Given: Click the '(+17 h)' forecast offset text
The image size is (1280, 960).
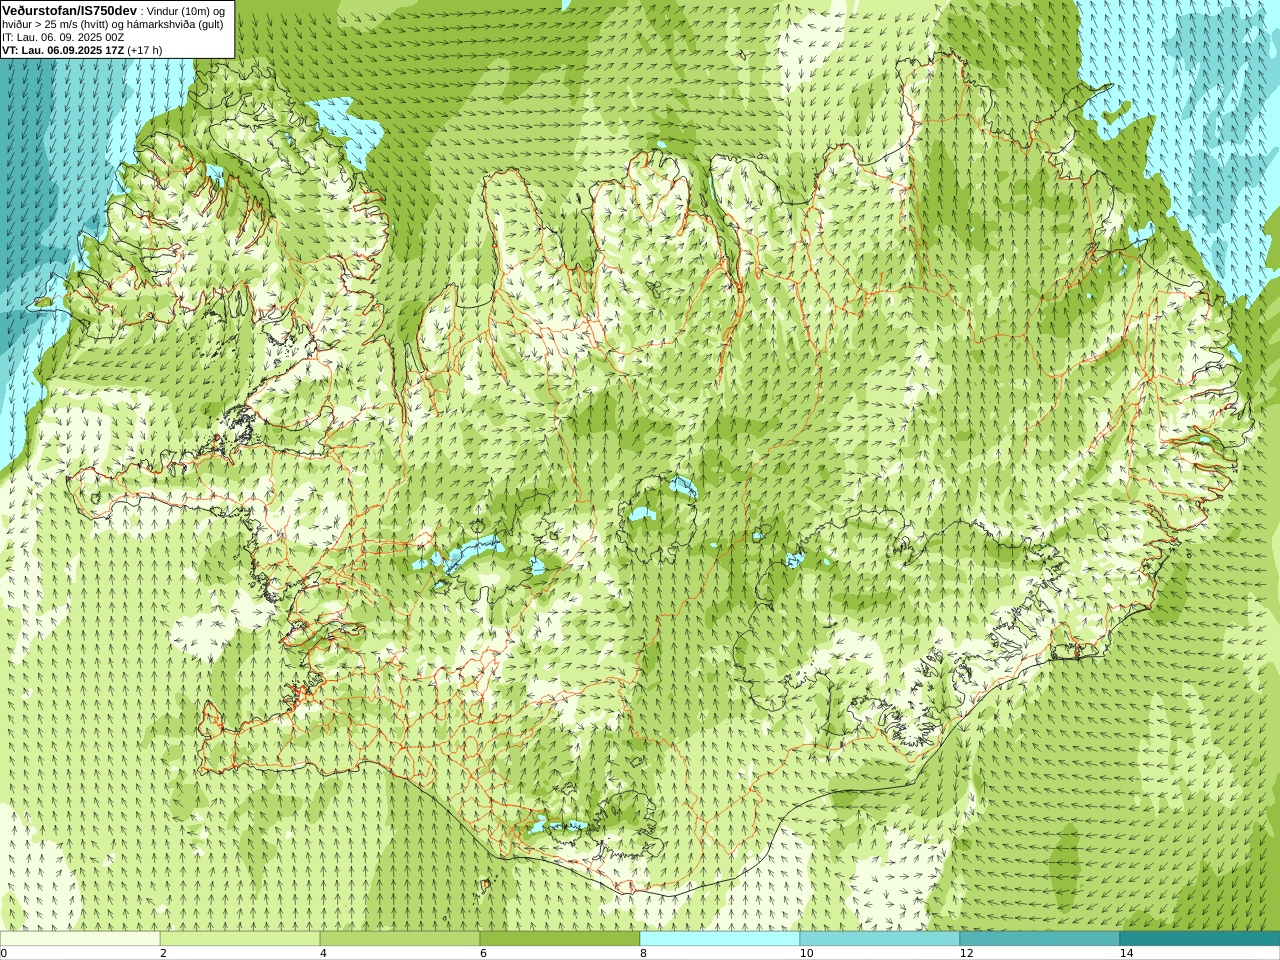Looking at the screenshot, I should [145, 50].
